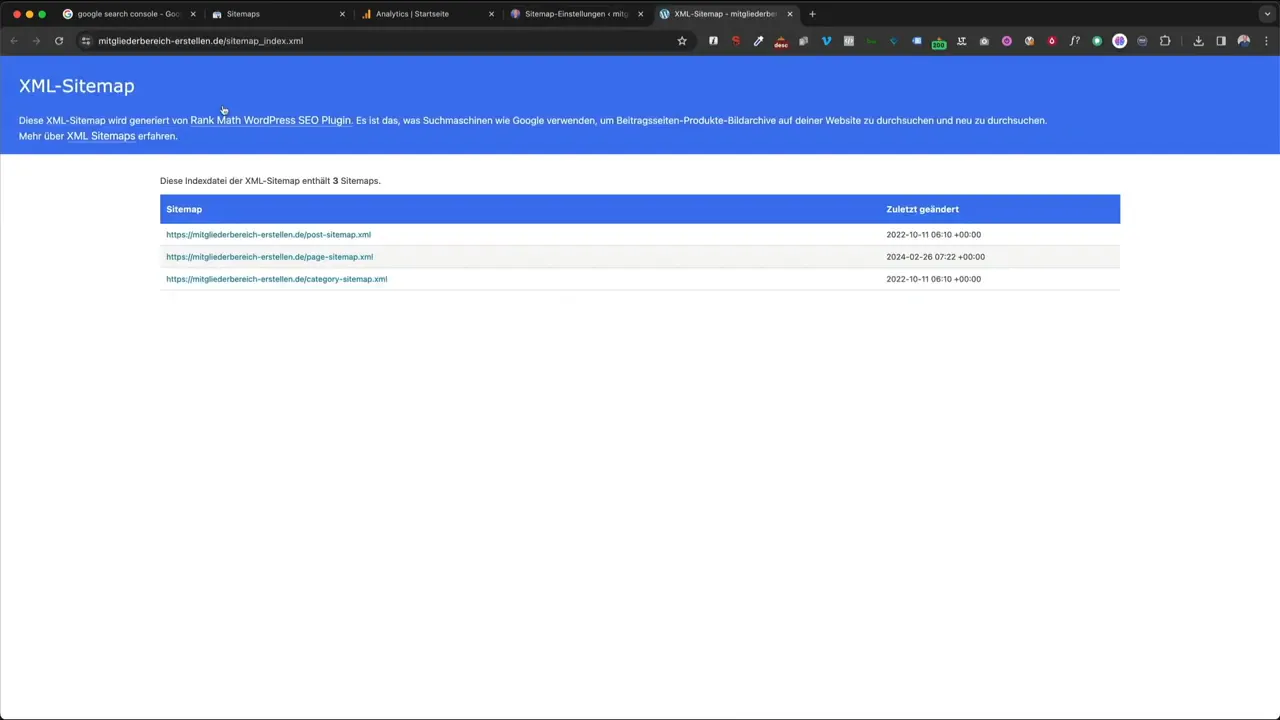Toggle the Chrome side panel icon
This screenshot has height=720, width=1280.
tap(1221, 41)
